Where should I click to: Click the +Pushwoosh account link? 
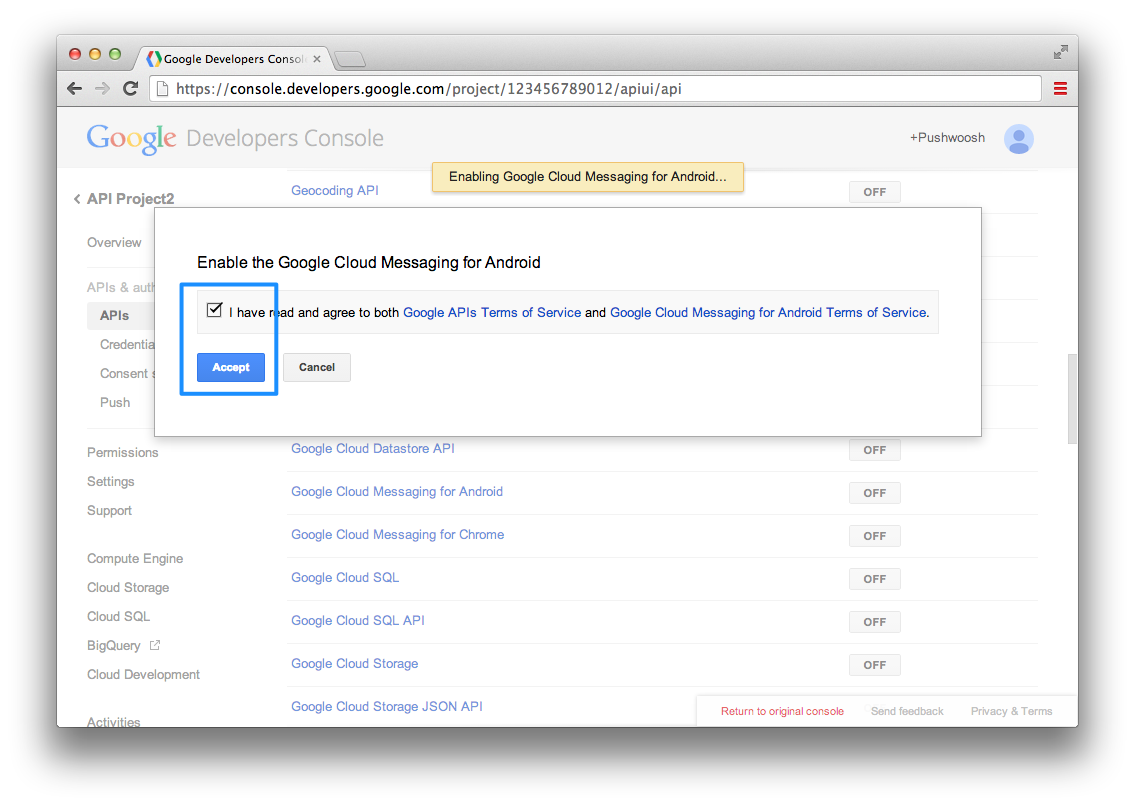pyautogui.click(x=948, y=138)
